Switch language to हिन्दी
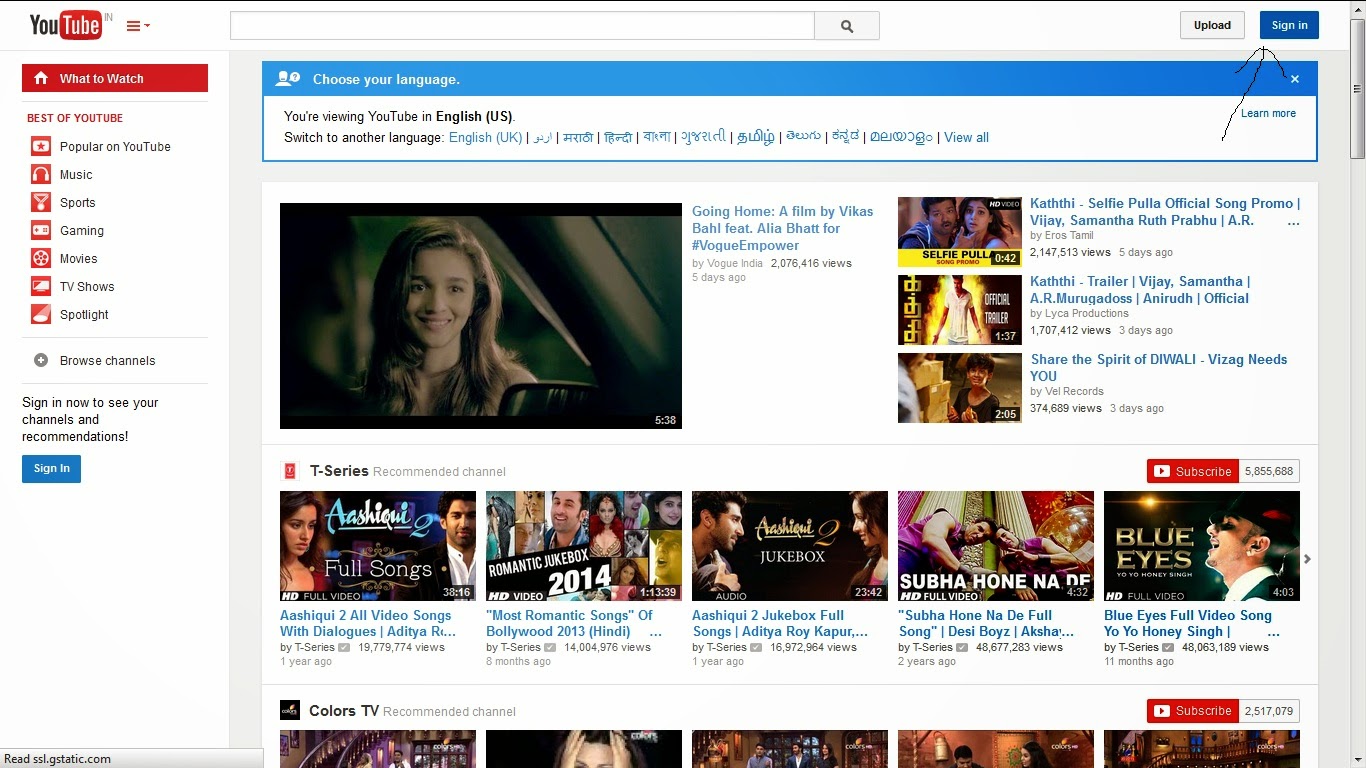Image resolution: width=1366 pixels, height=768 pixels. [x=618, y=137]
